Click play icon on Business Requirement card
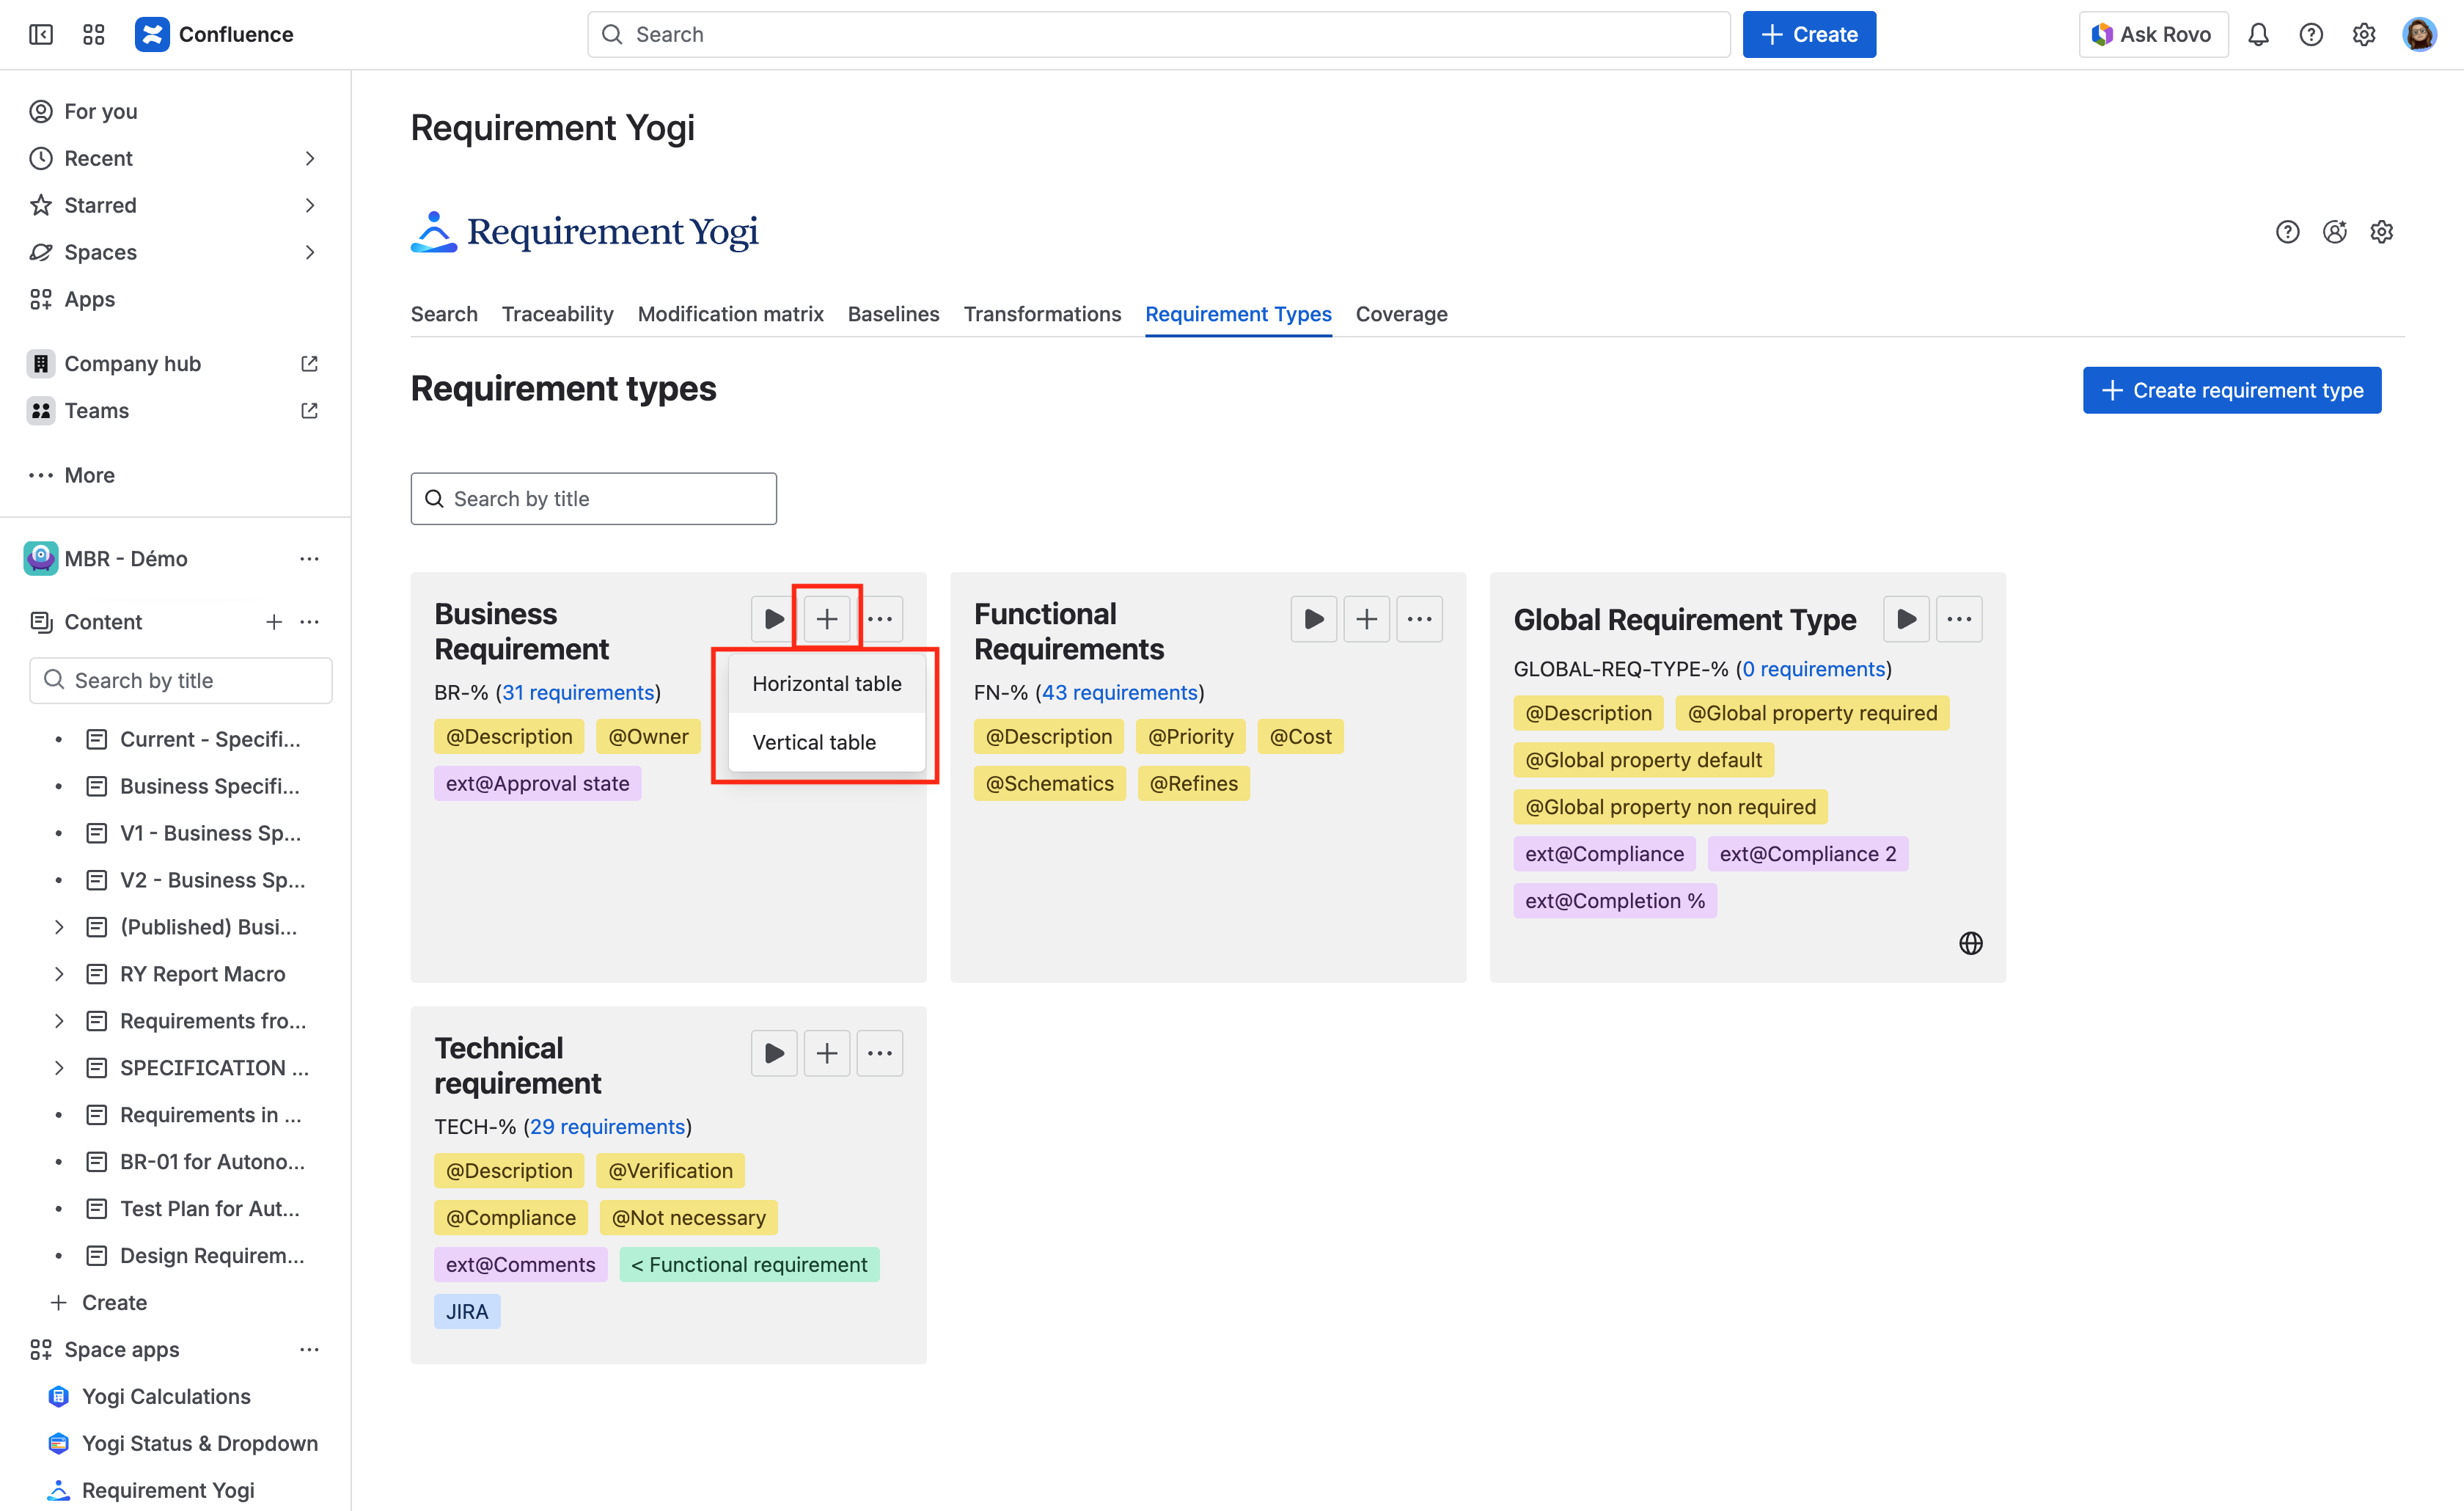Viewport: 2464px width, 1511px height. [773, 619]
